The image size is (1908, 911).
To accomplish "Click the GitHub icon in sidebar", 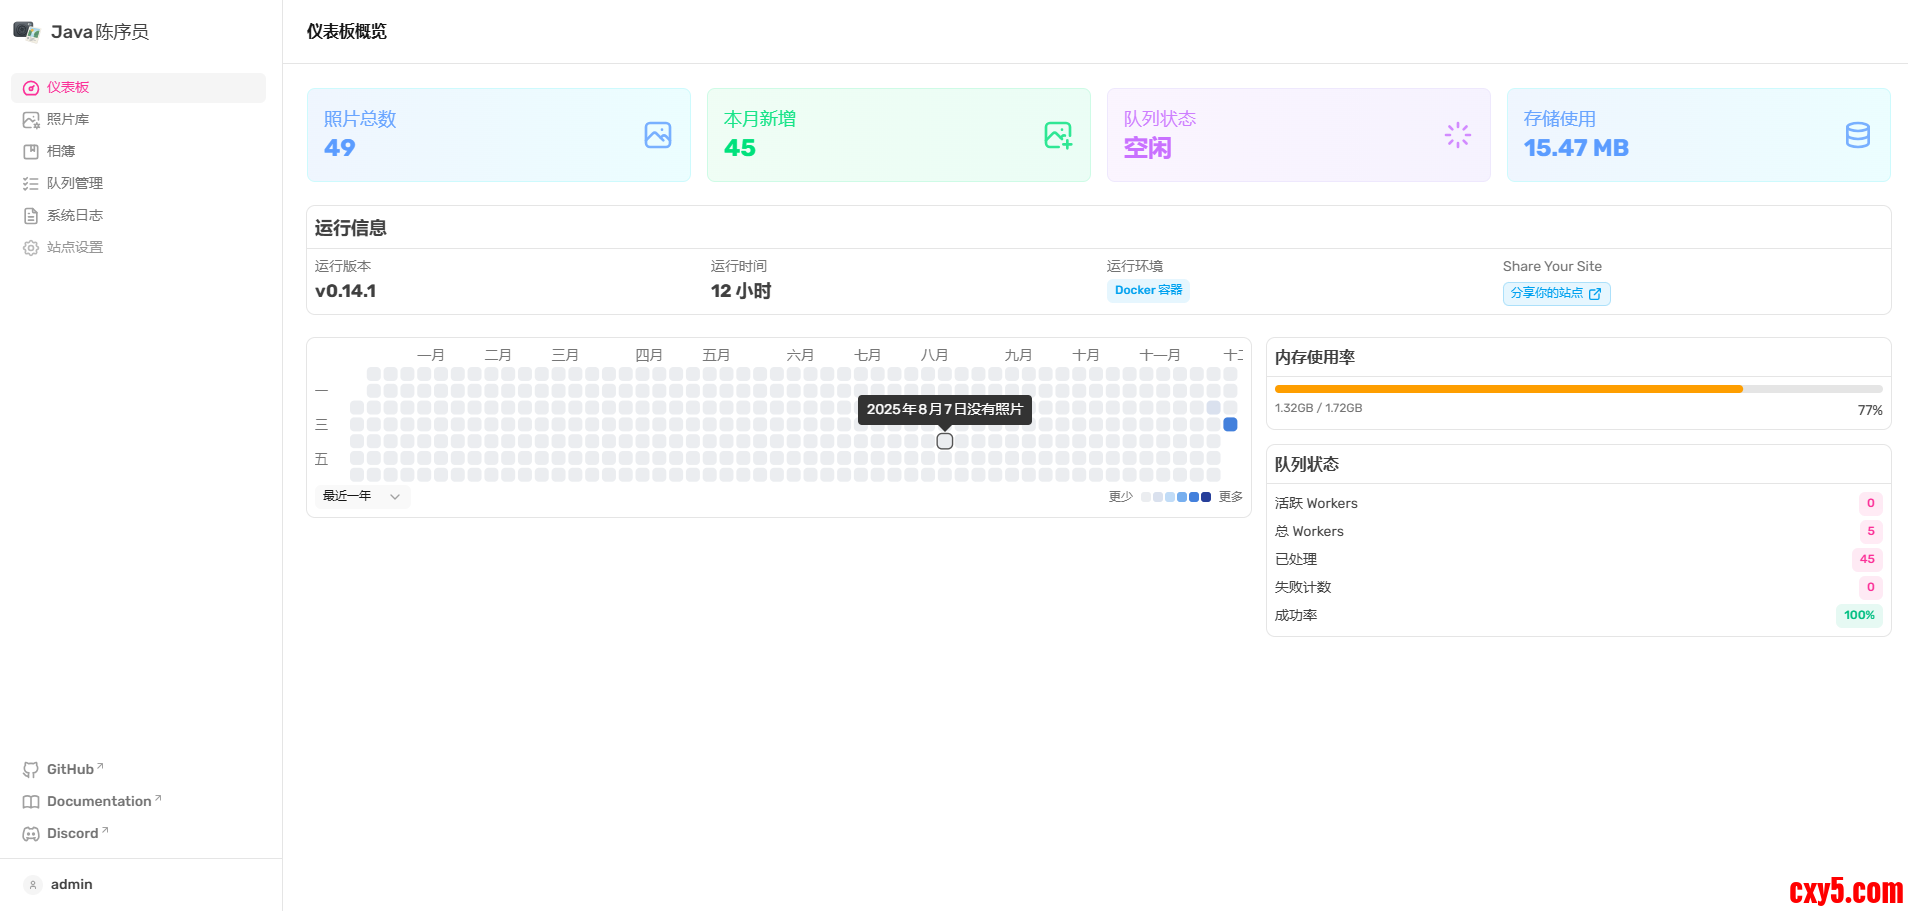I will coord(31,770).
